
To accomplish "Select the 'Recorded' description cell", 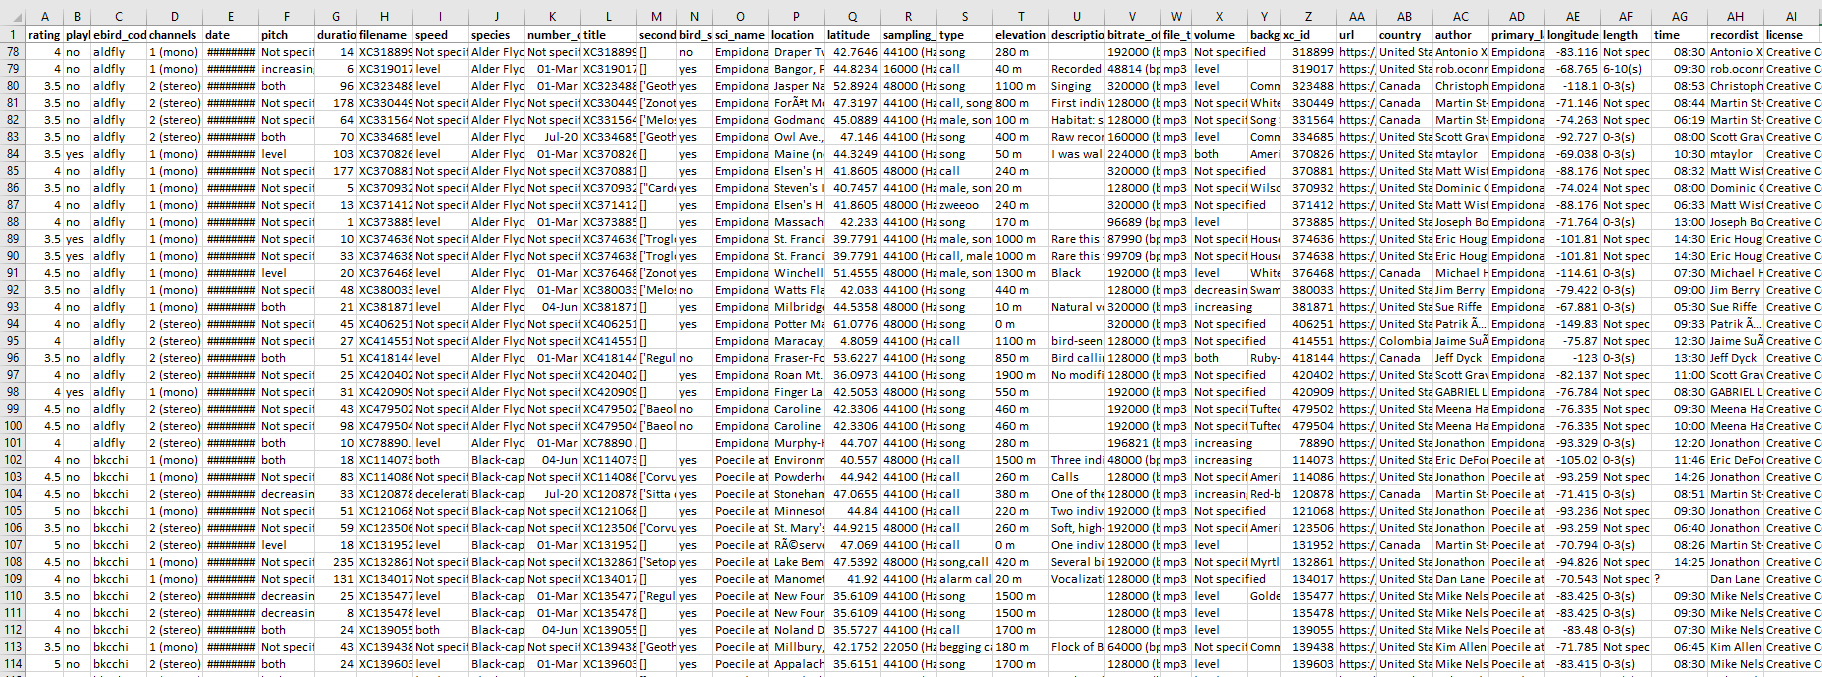I will tap(1077, 69).
